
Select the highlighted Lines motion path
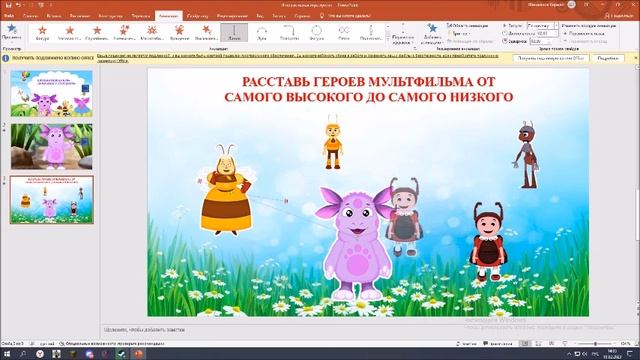point(234,33)
